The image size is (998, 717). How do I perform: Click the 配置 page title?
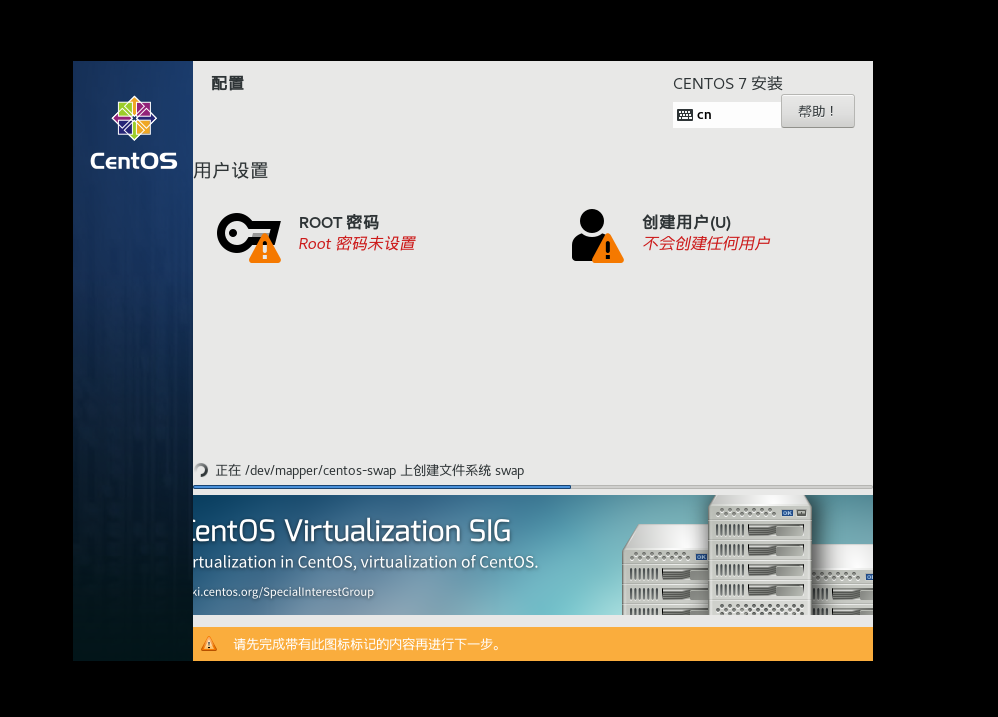(x=228, y=83)
